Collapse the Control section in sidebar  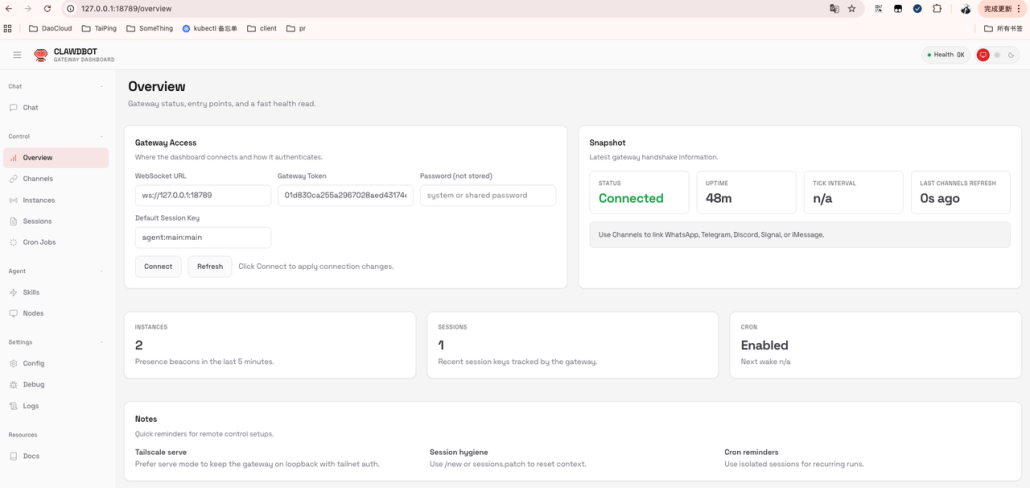tap(101, 136)
